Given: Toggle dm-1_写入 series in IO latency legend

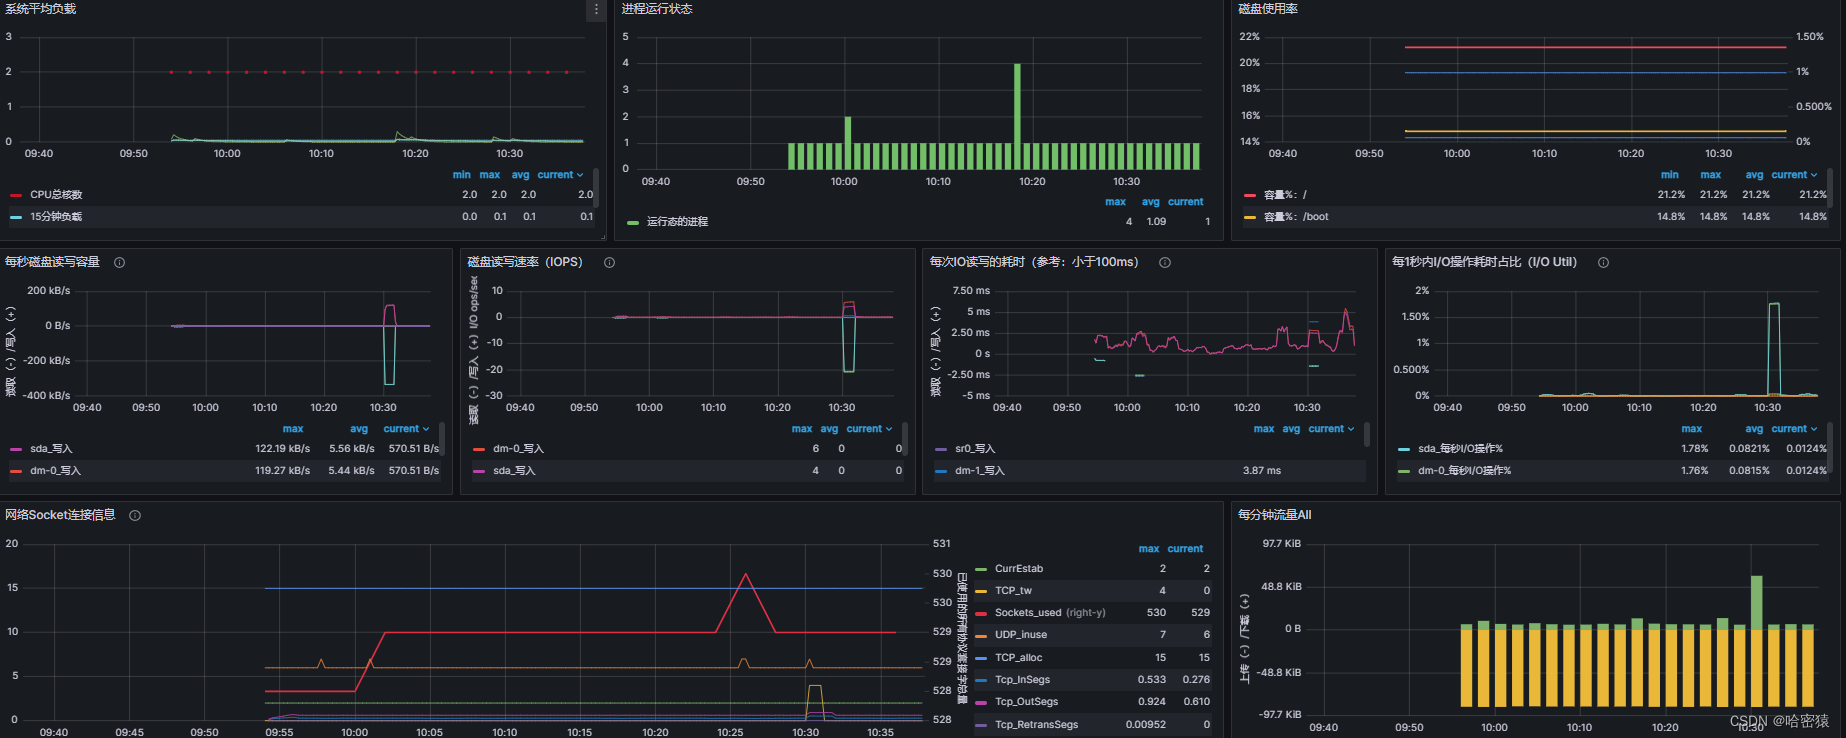Looking at the screenshot, I should tap(980, 471).
